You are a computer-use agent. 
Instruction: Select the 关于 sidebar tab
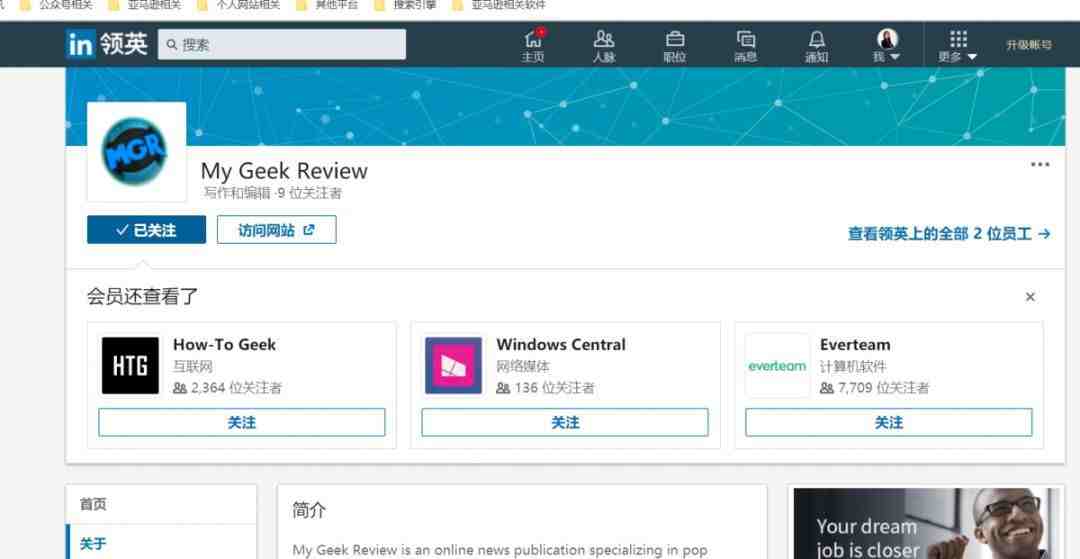tap(161, 544)
